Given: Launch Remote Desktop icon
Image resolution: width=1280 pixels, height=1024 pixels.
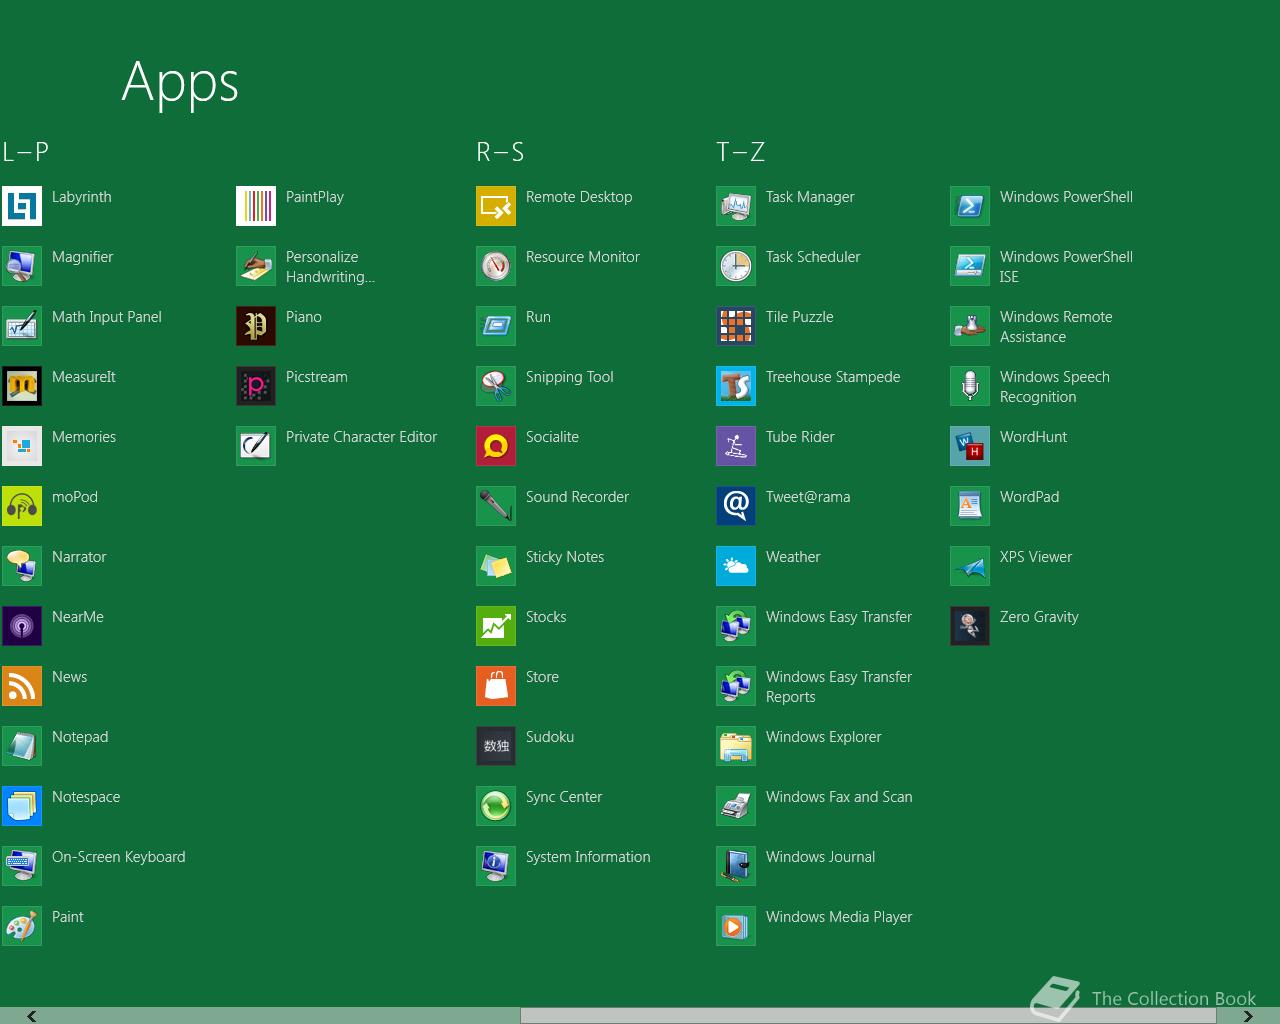Looking at the screenshot, I should point(496,206).
